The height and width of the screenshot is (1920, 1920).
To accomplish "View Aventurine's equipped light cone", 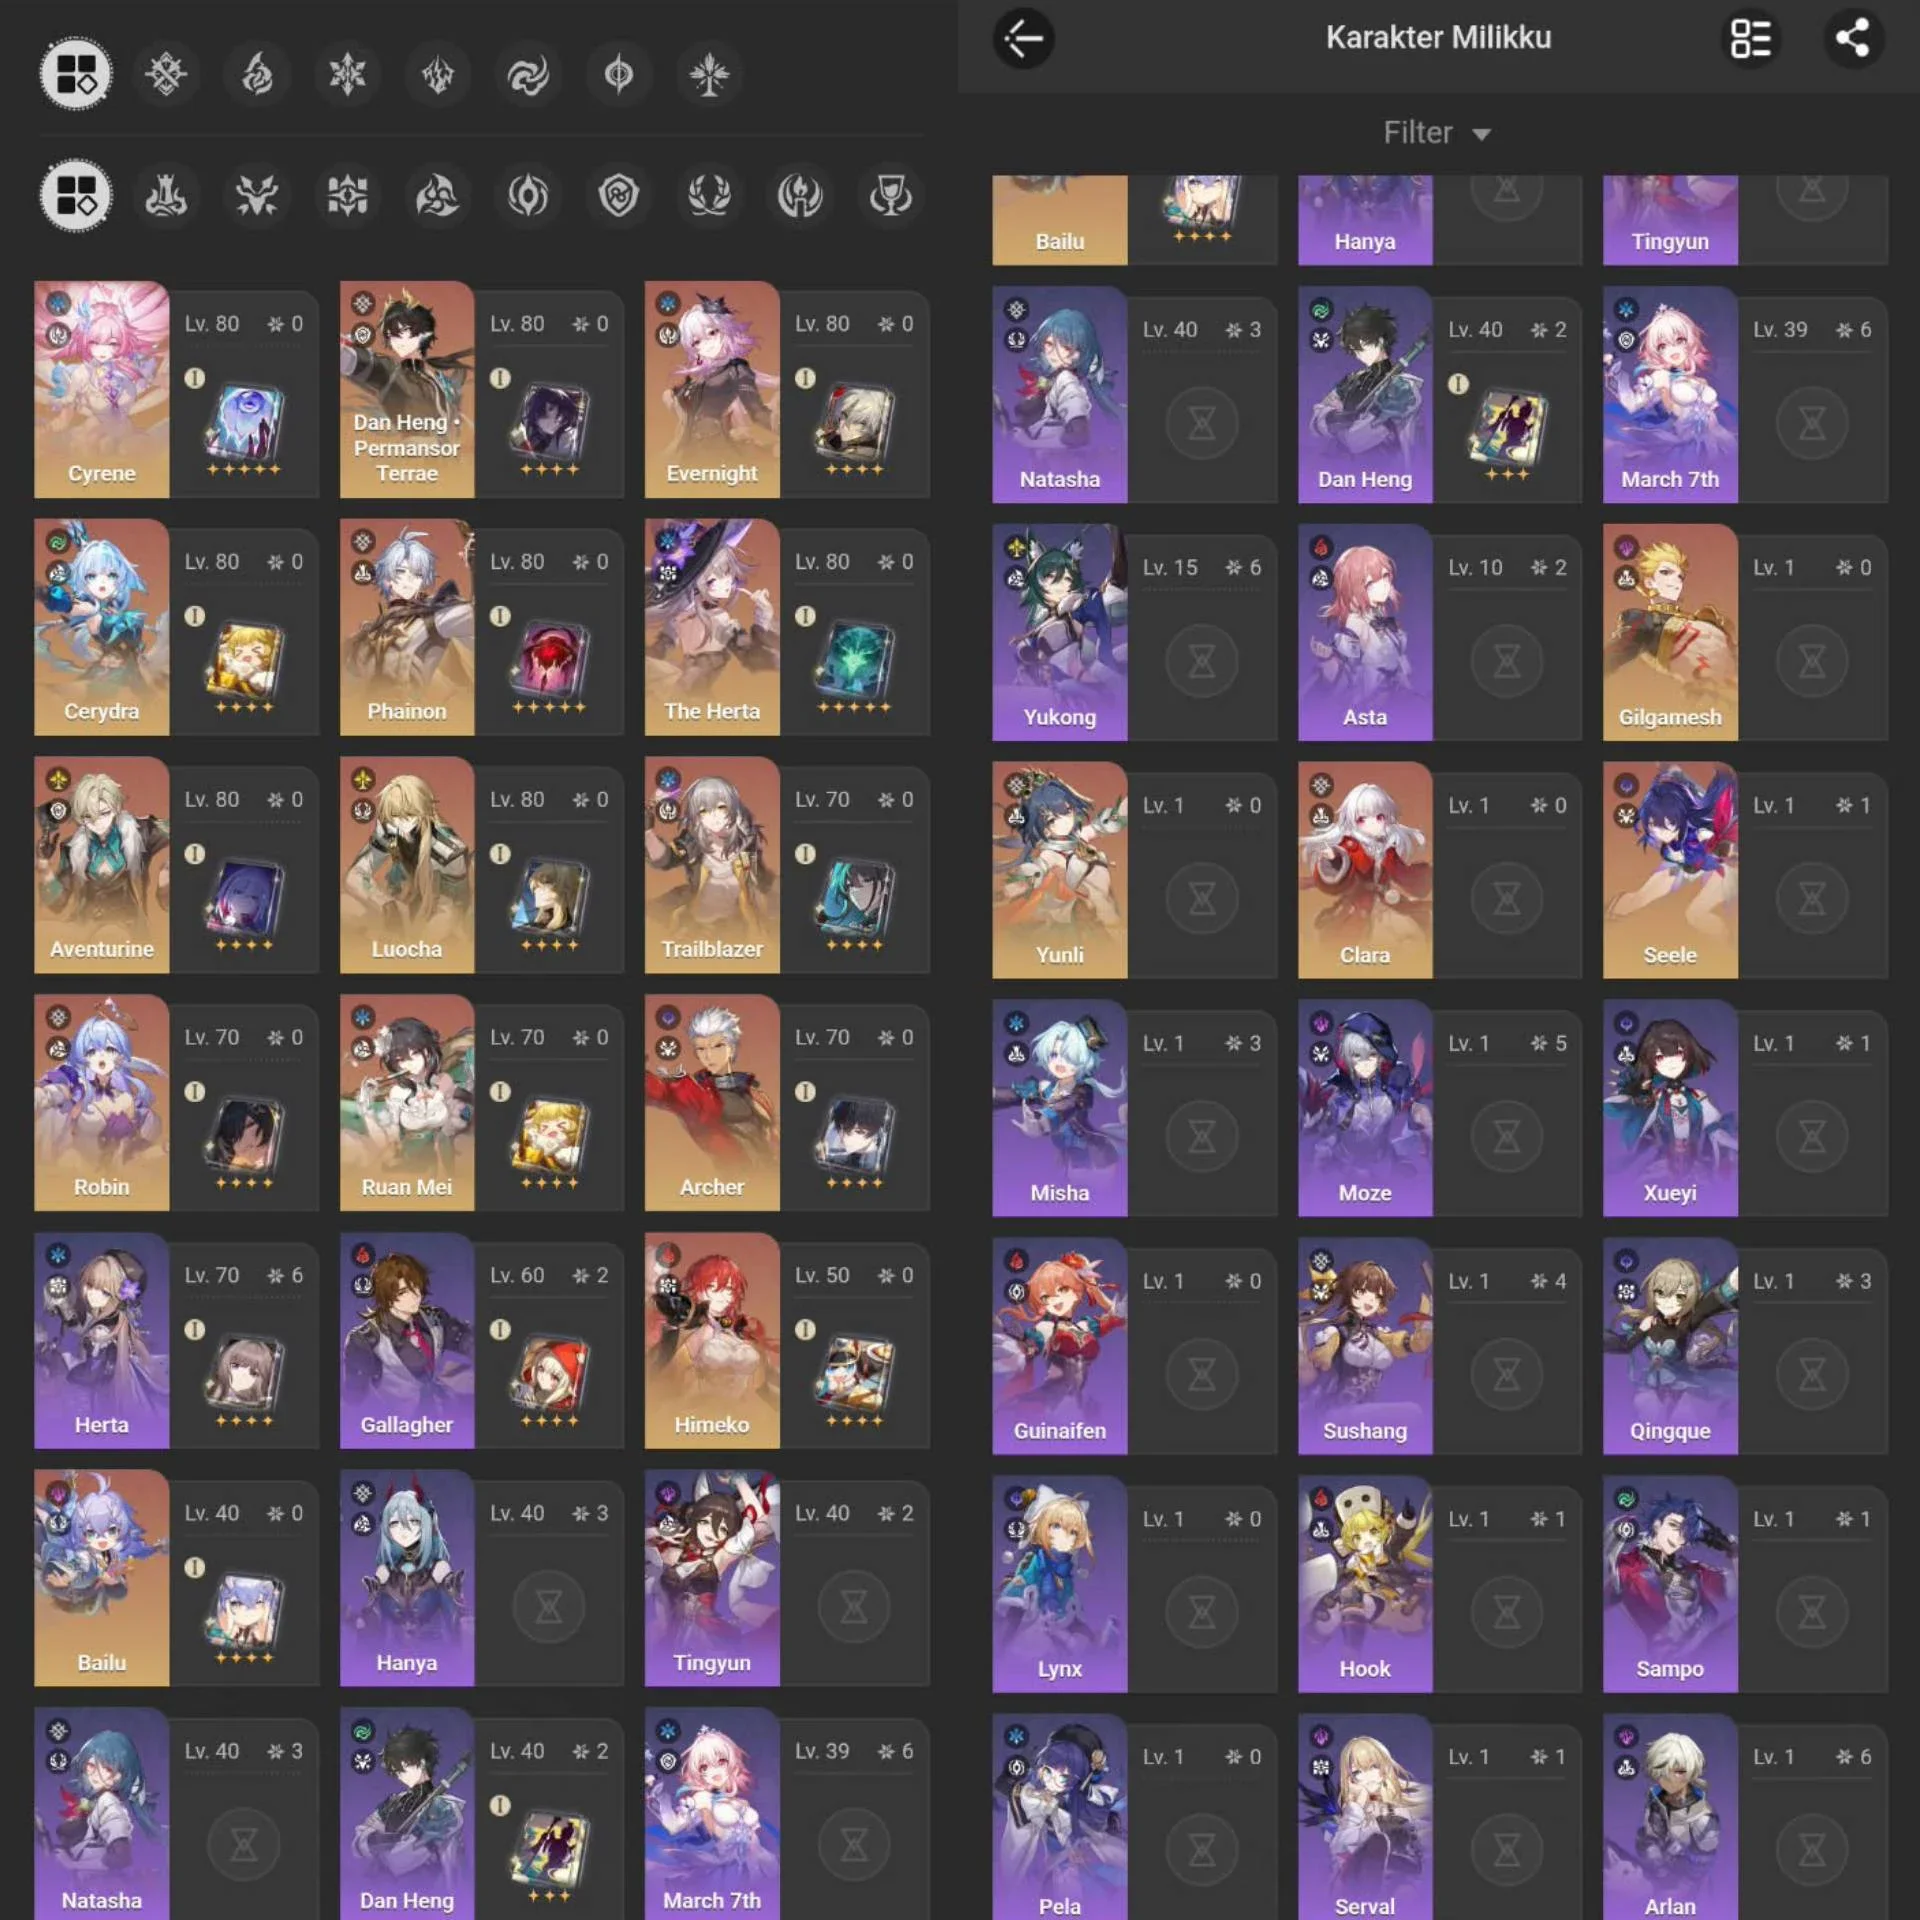I will [244, 897].
